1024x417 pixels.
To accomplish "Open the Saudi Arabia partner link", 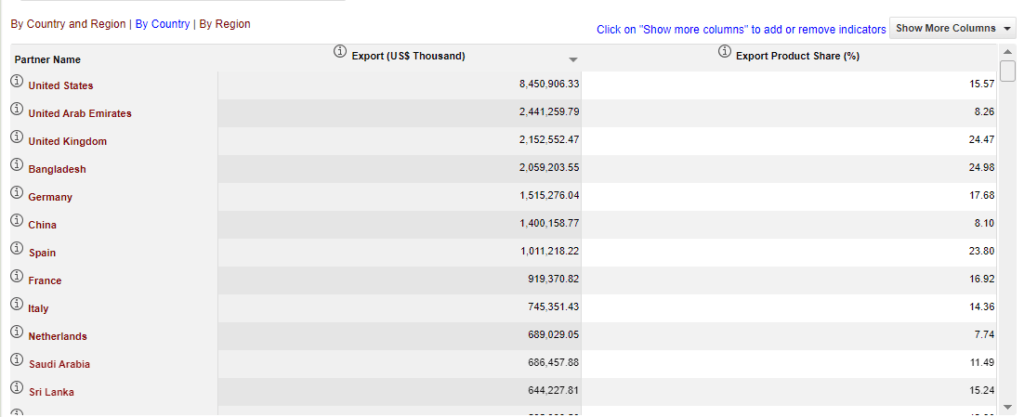I will coord(59,364).
